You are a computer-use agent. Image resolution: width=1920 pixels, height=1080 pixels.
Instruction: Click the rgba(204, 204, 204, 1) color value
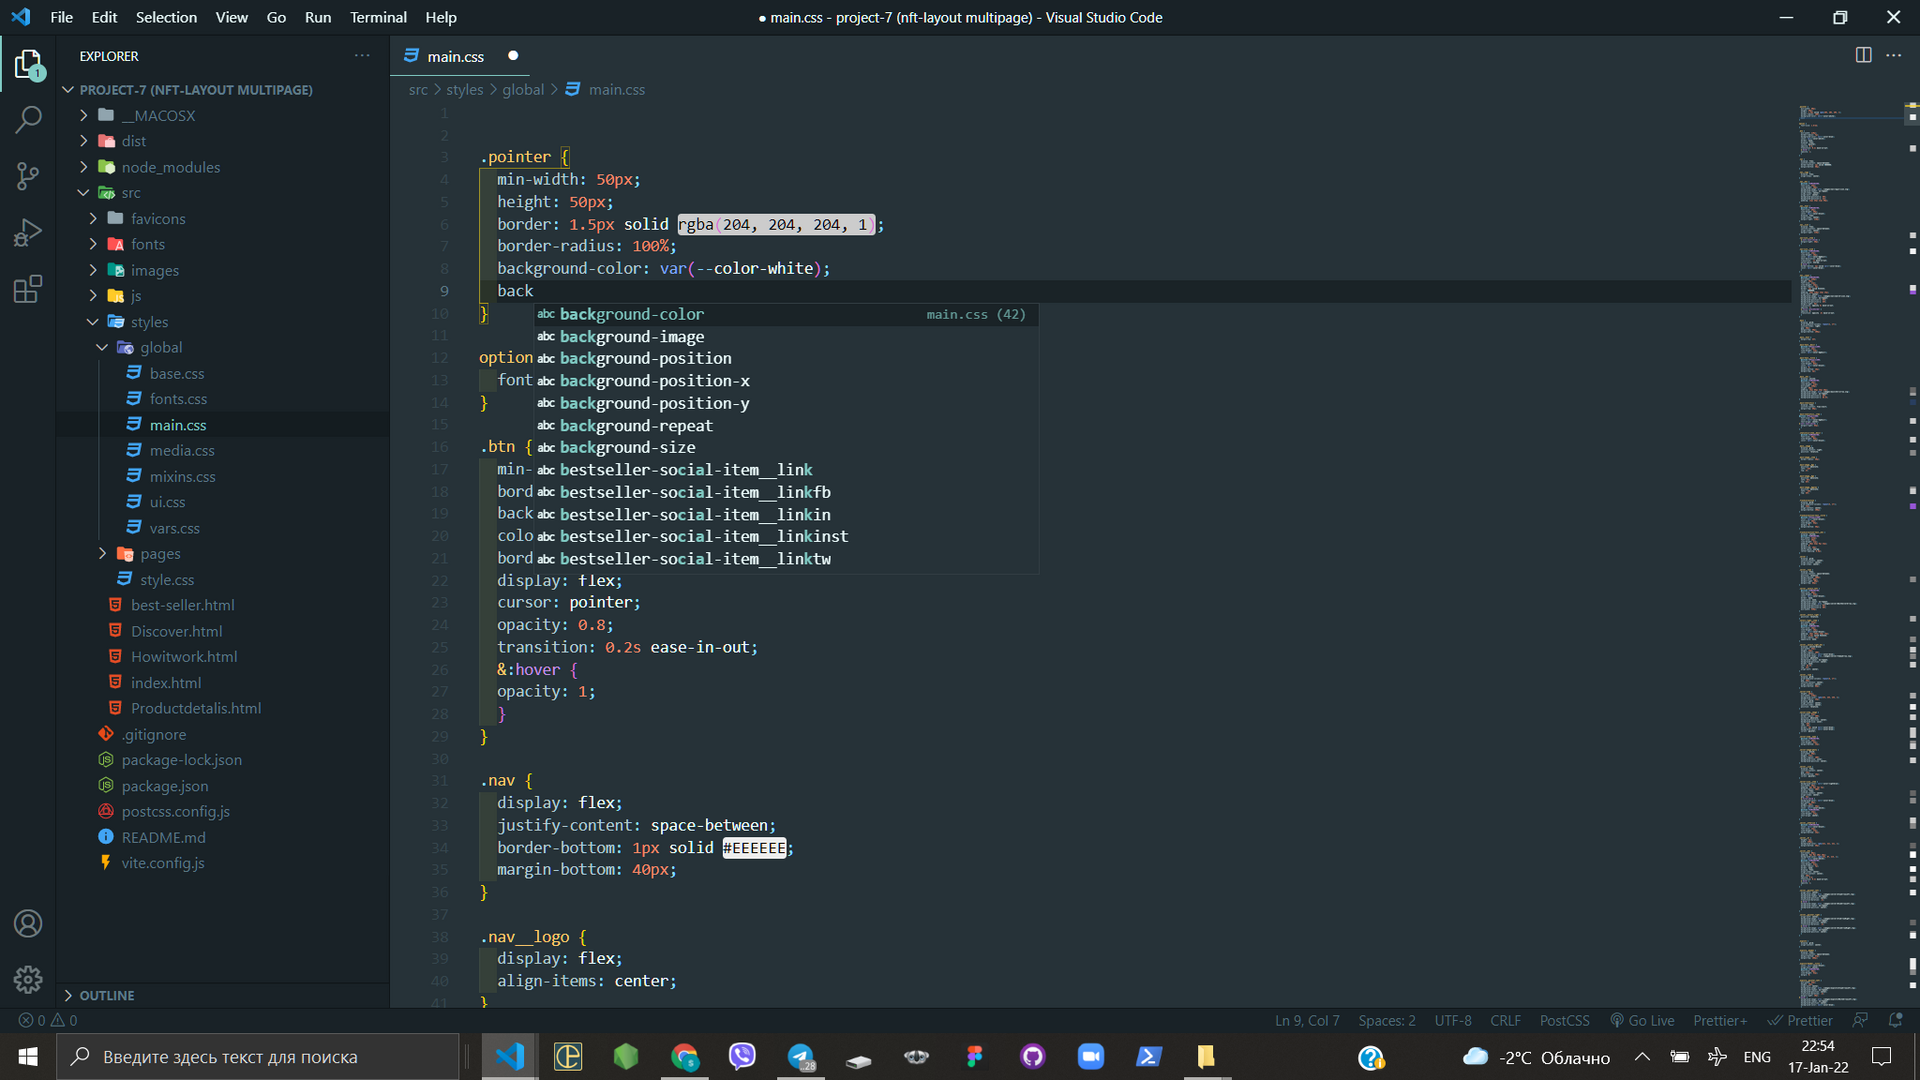click(x=777, y=224)
